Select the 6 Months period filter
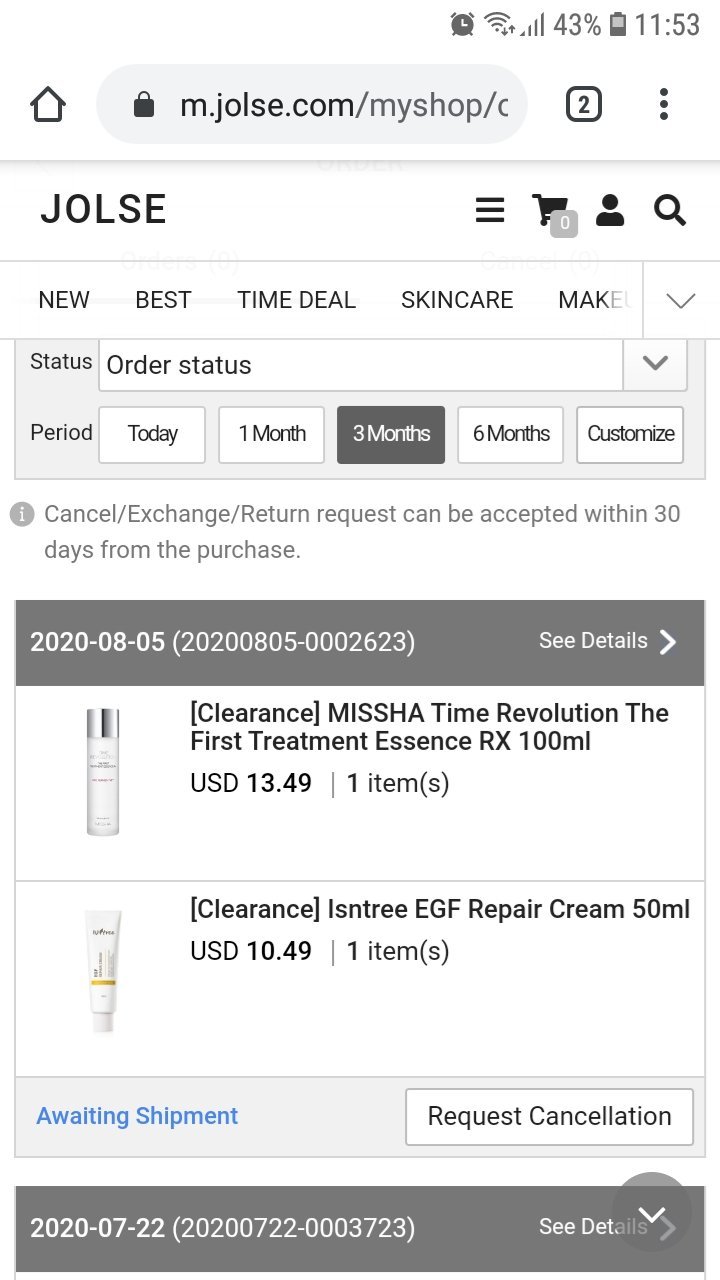The image size is (720, 1280). [x=511, y=434]
